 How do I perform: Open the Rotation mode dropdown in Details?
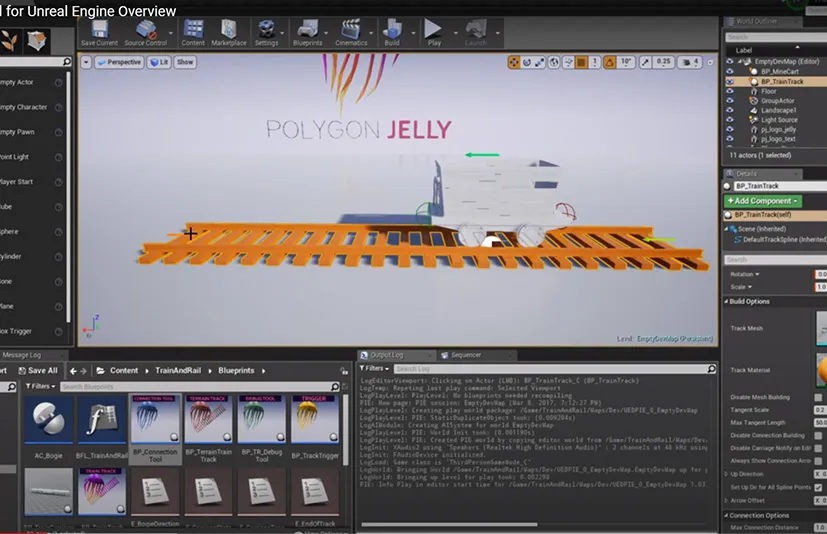[745, 274]
